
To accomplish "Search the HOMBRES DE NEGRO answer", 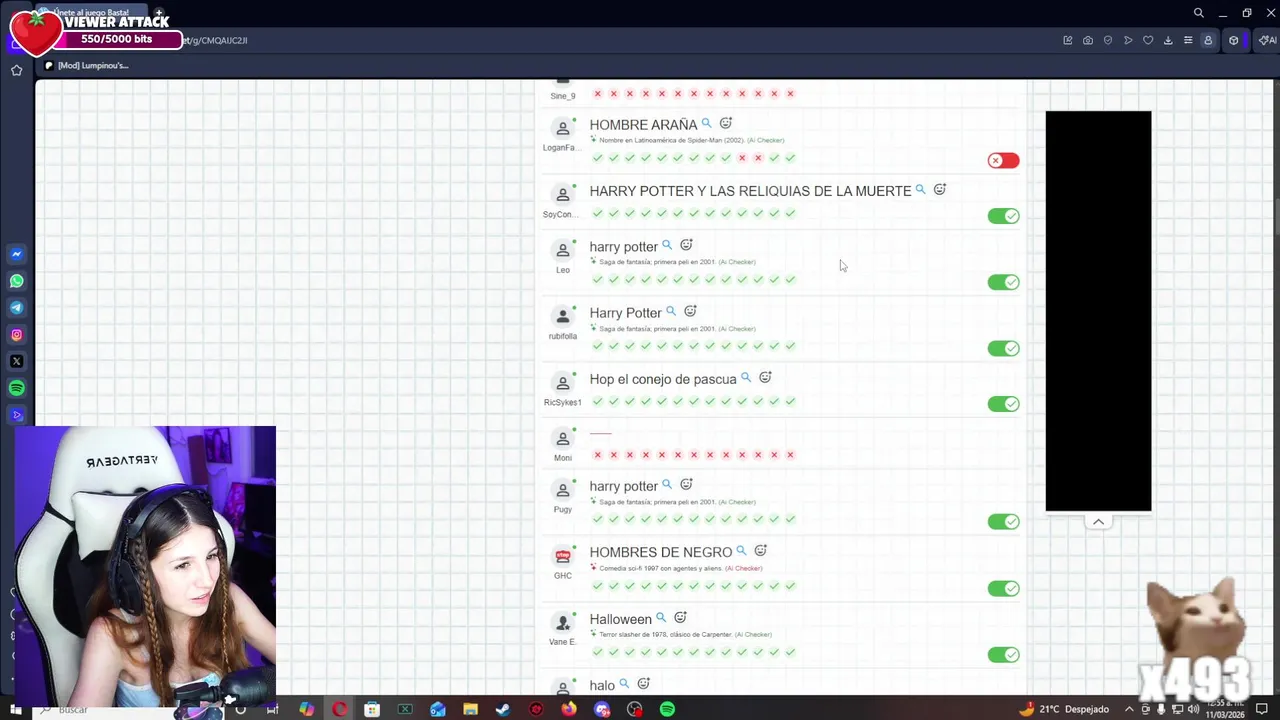I will pyautogui.click(x=741, y=550).
